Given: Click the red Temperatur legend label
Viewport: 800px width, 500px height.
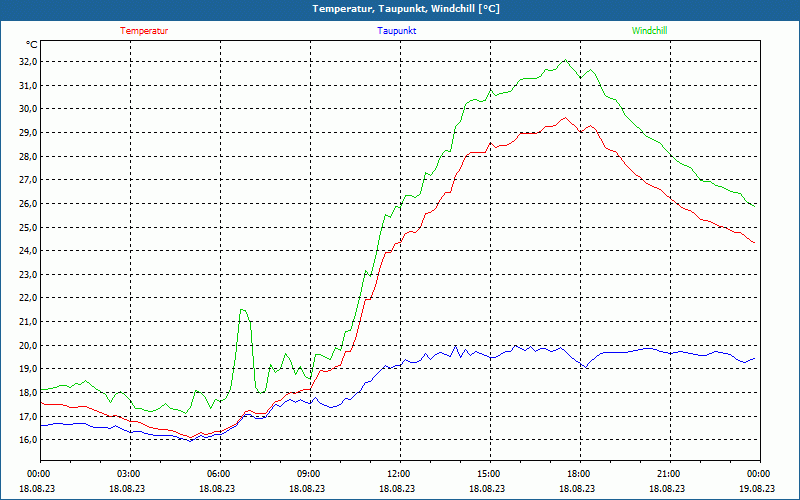Looking at the screenshot, I should pyautogui.click(x=144, y=31).
